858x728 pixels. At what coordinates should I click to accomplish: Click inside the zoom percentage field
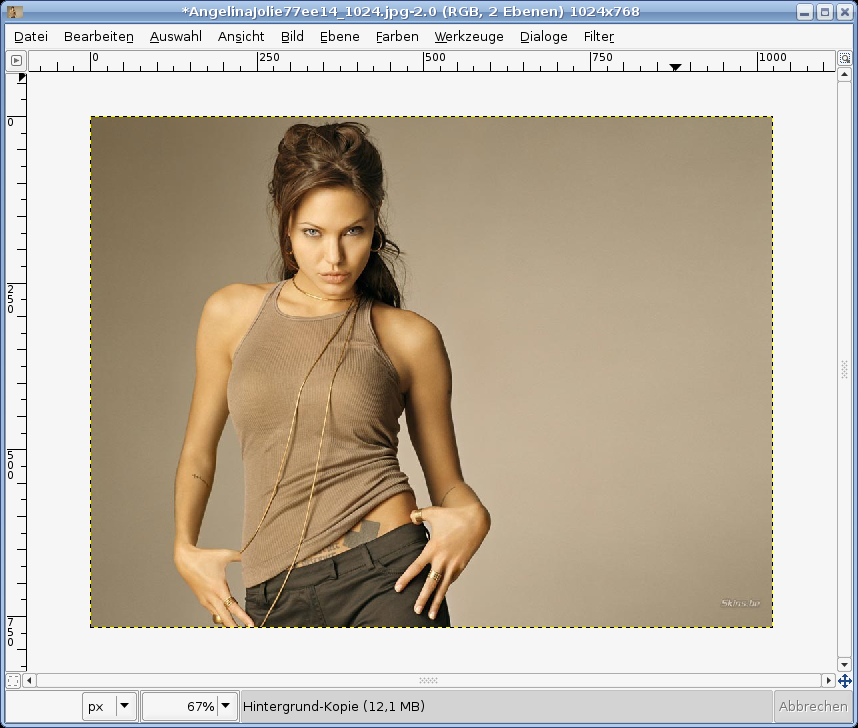click(180, 706)
